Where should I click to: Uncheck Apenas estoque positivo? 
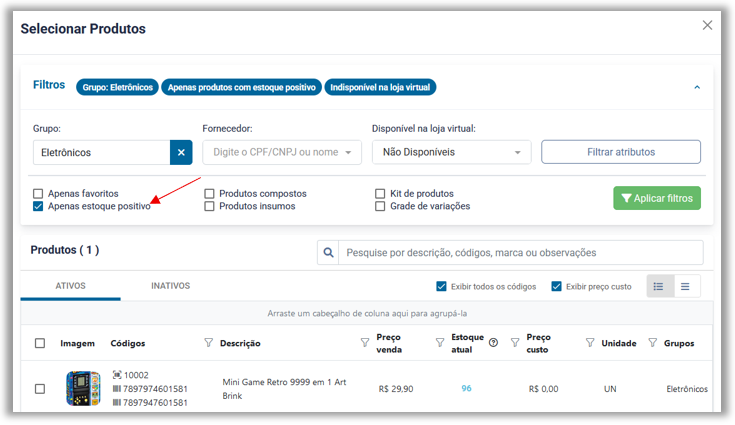tap(38, 206)
